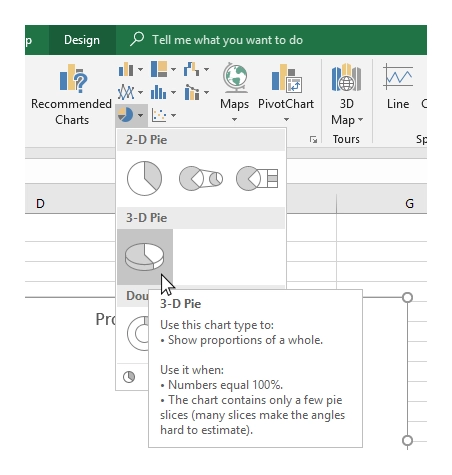
Task: Insert a PivotChart
Action: tap(286, 92)
